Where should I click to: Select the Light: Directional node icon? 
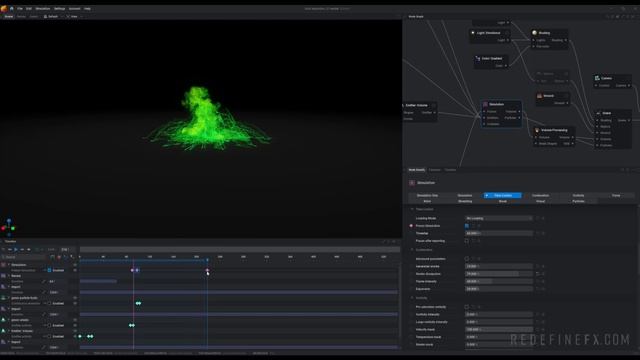point(473,33)
